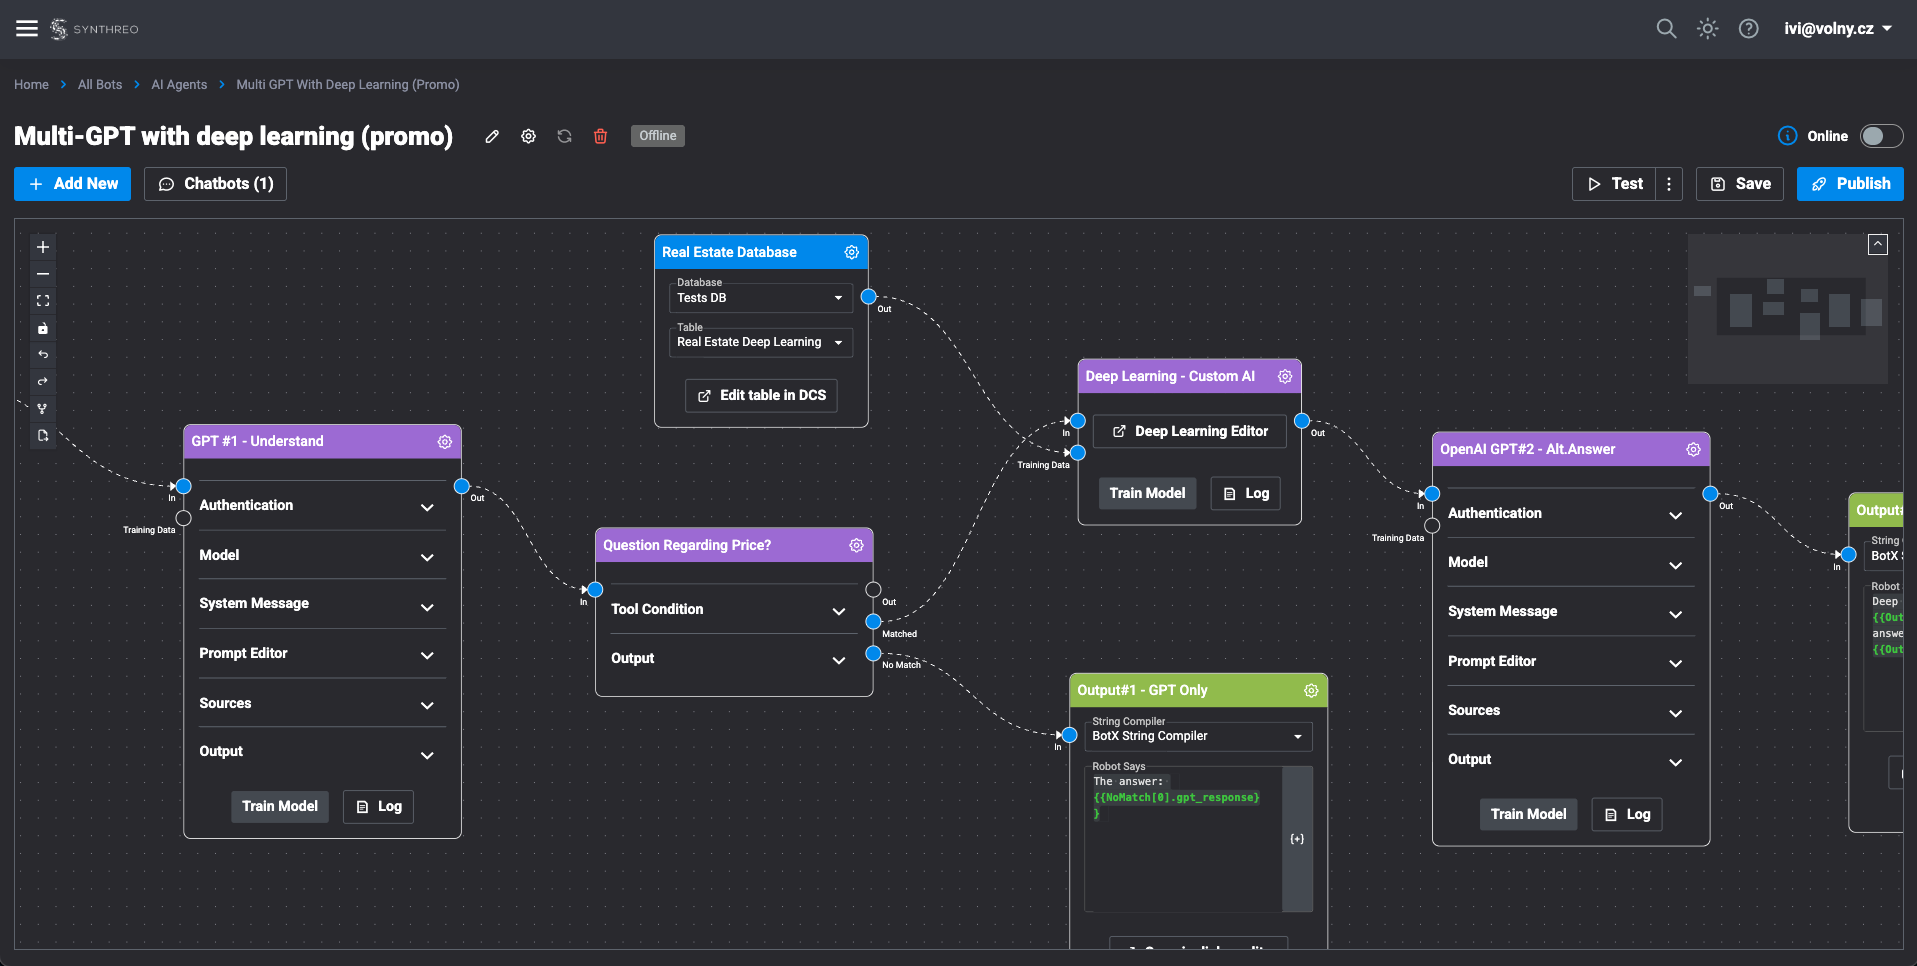Viewport: 1917px width, 966px height.
Task: Open the account menu for ivi@volny.cz
Action: 1837,28
